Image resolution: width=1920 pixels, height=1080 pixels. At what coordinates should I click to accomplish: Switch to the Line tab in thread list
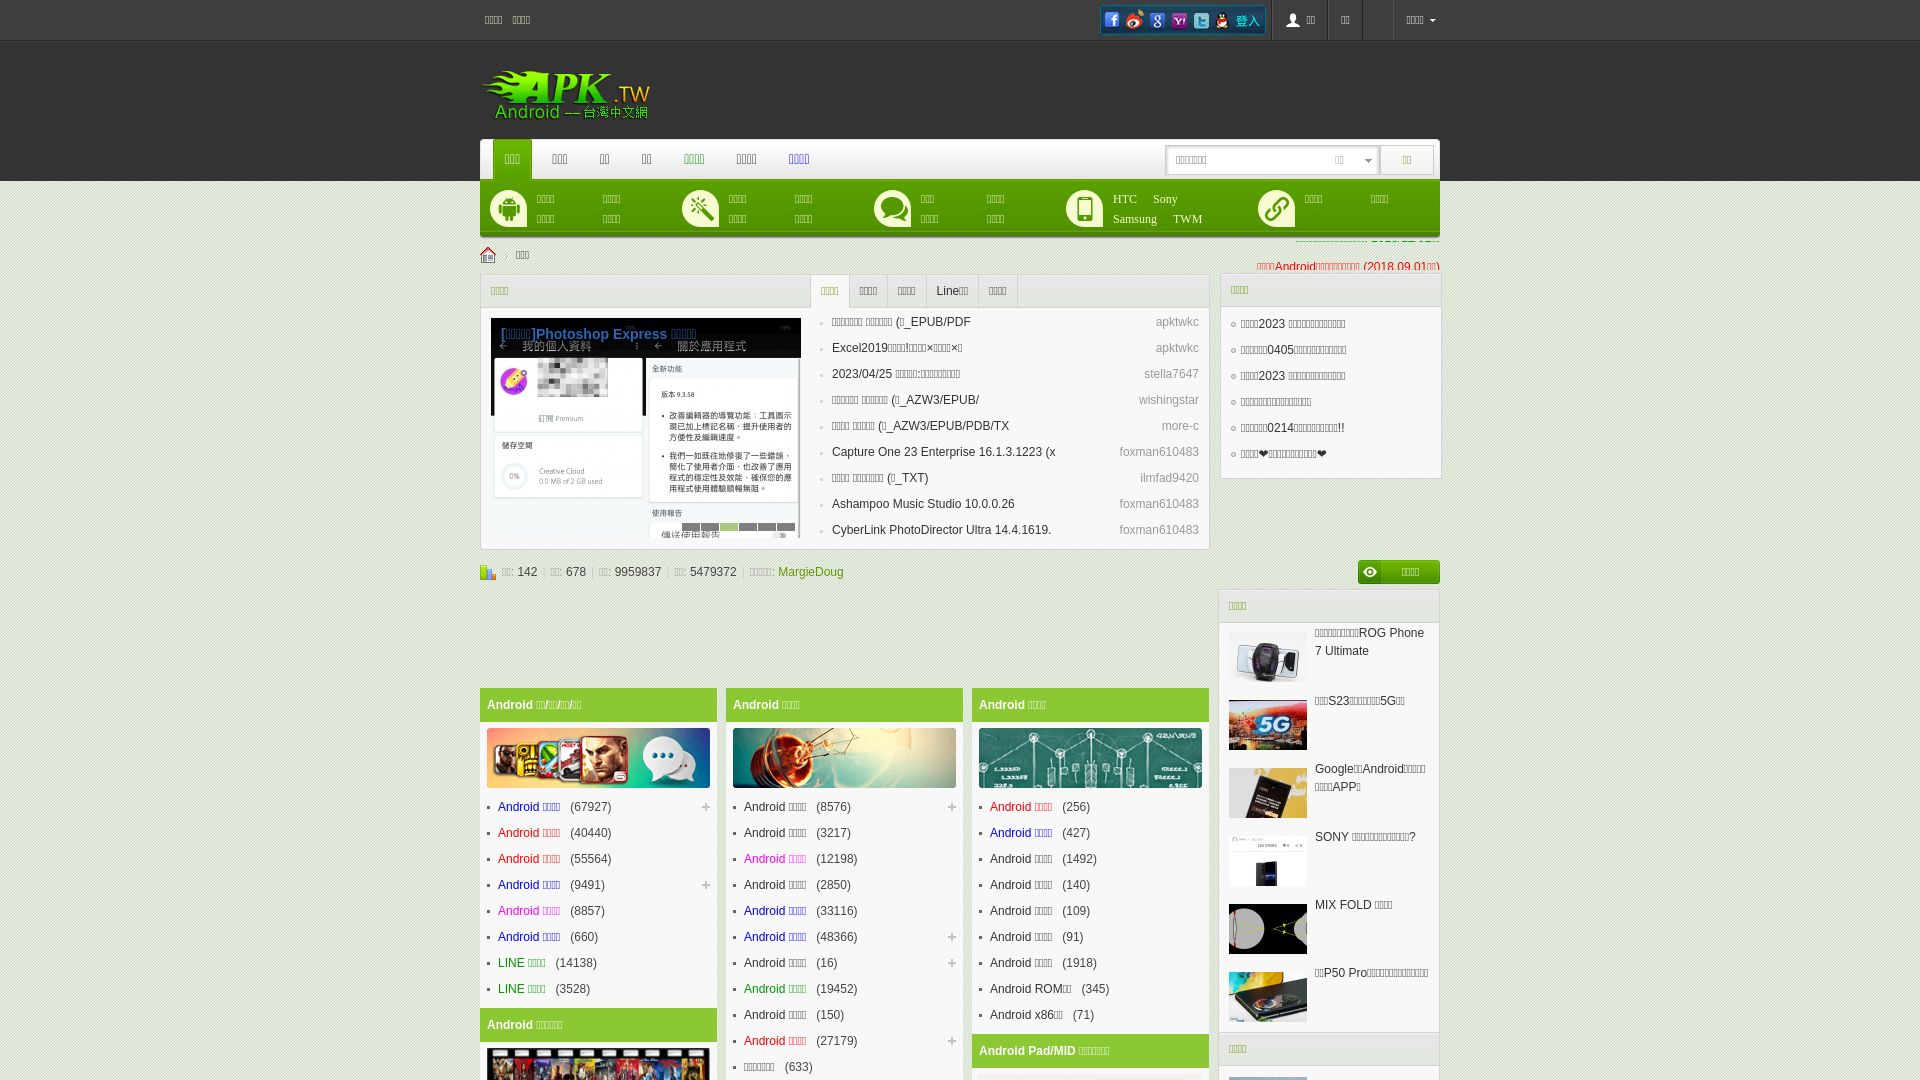(952, 291)
